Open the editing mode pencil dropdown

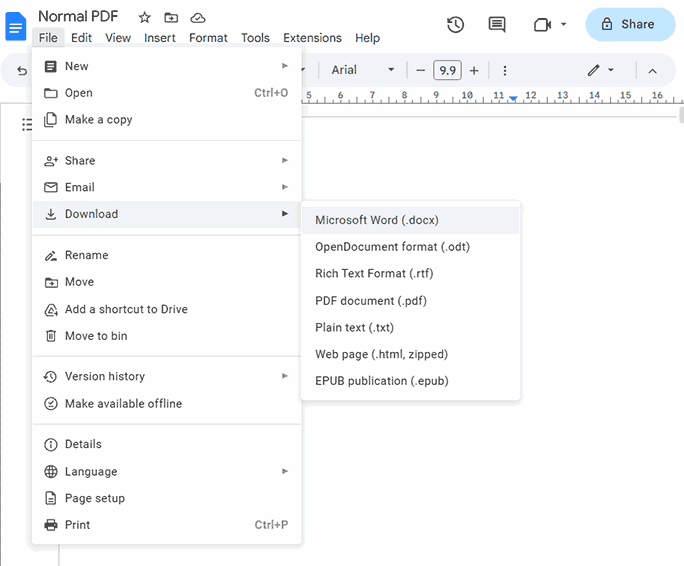601,70
